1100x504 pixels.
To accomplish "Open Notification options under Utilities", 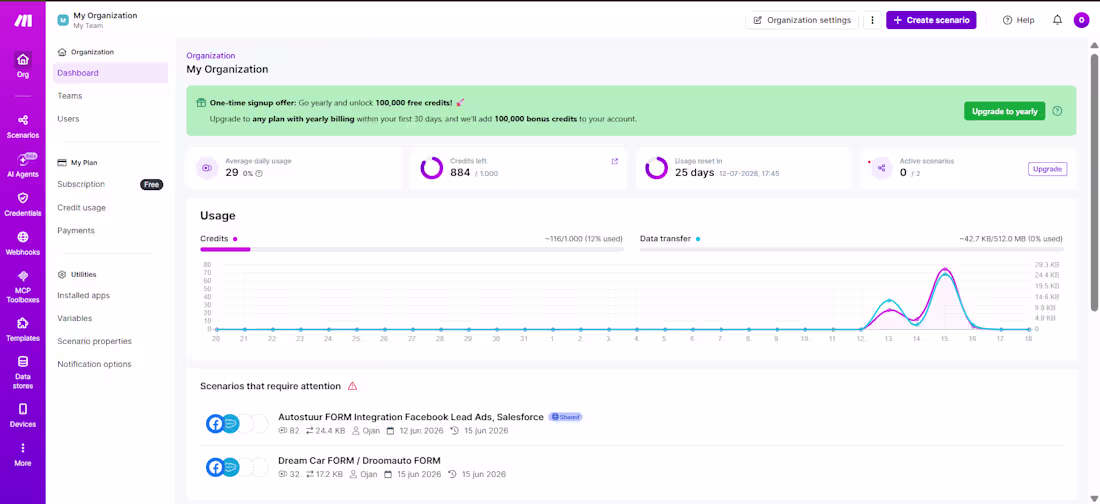I will (95, 364).
